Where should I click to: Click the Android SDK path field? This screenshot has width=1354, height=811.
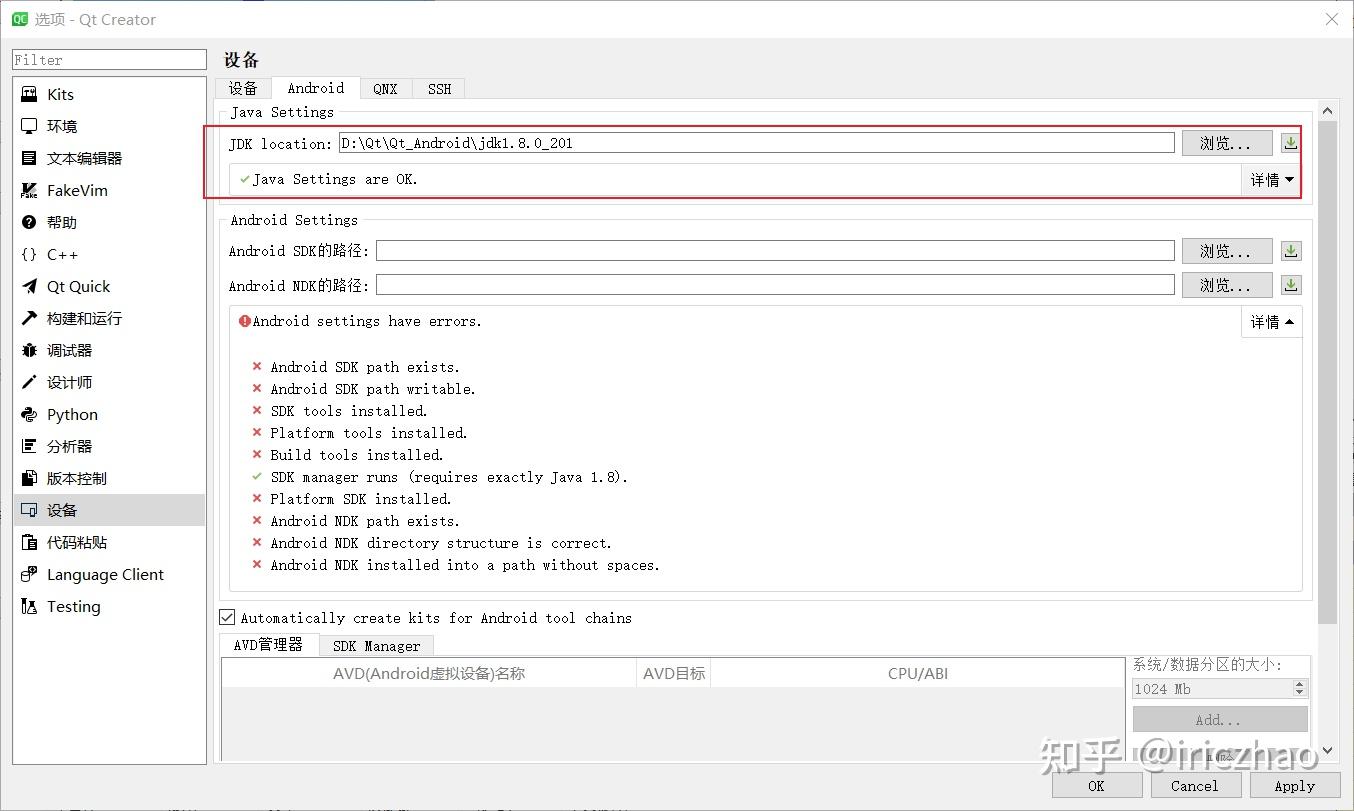(x=775, y=251)
